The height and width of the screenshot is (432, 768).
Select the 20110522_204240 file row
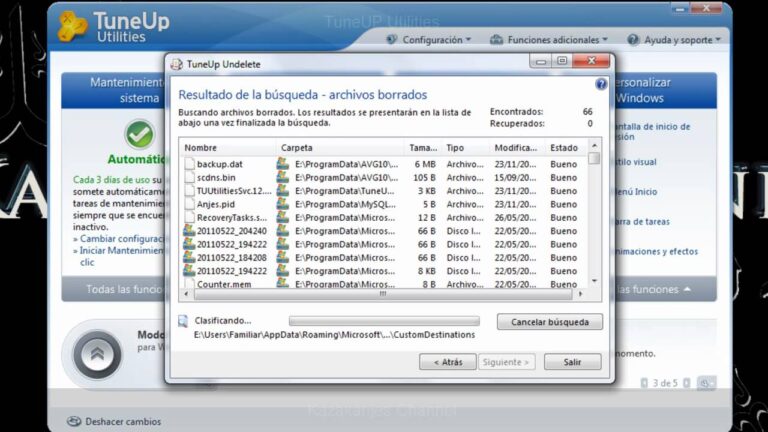384,231
